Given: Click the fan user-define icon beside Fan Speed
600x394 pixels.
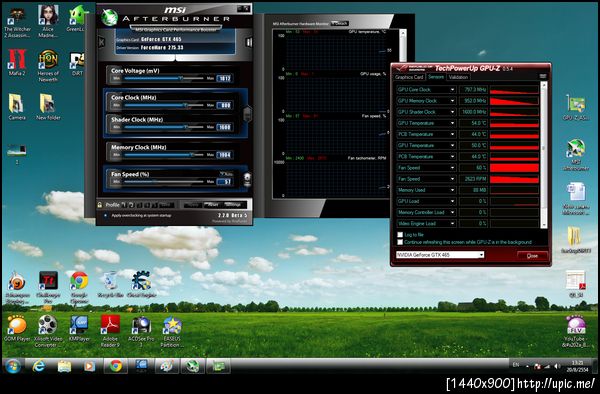Looking at the screenshot, I should 247,179.
